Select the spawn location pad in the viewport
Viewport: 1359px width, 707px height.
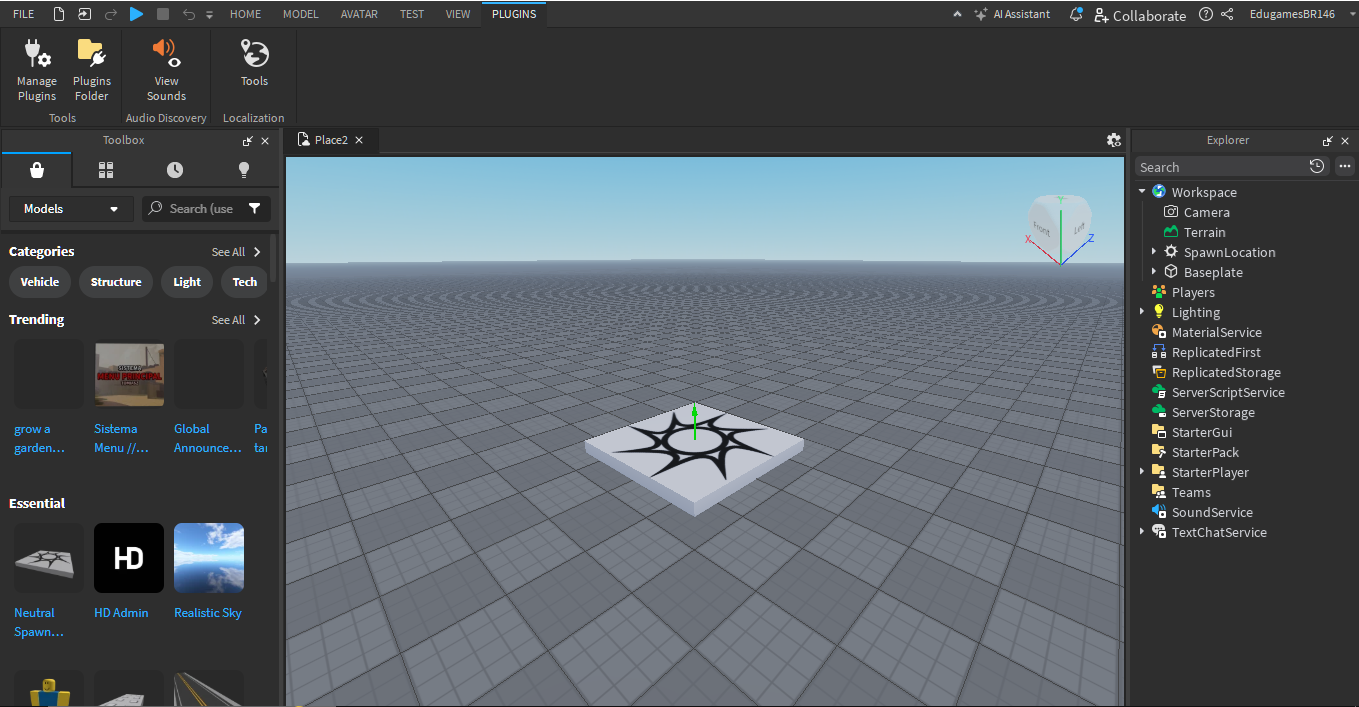tap(694, 458)
